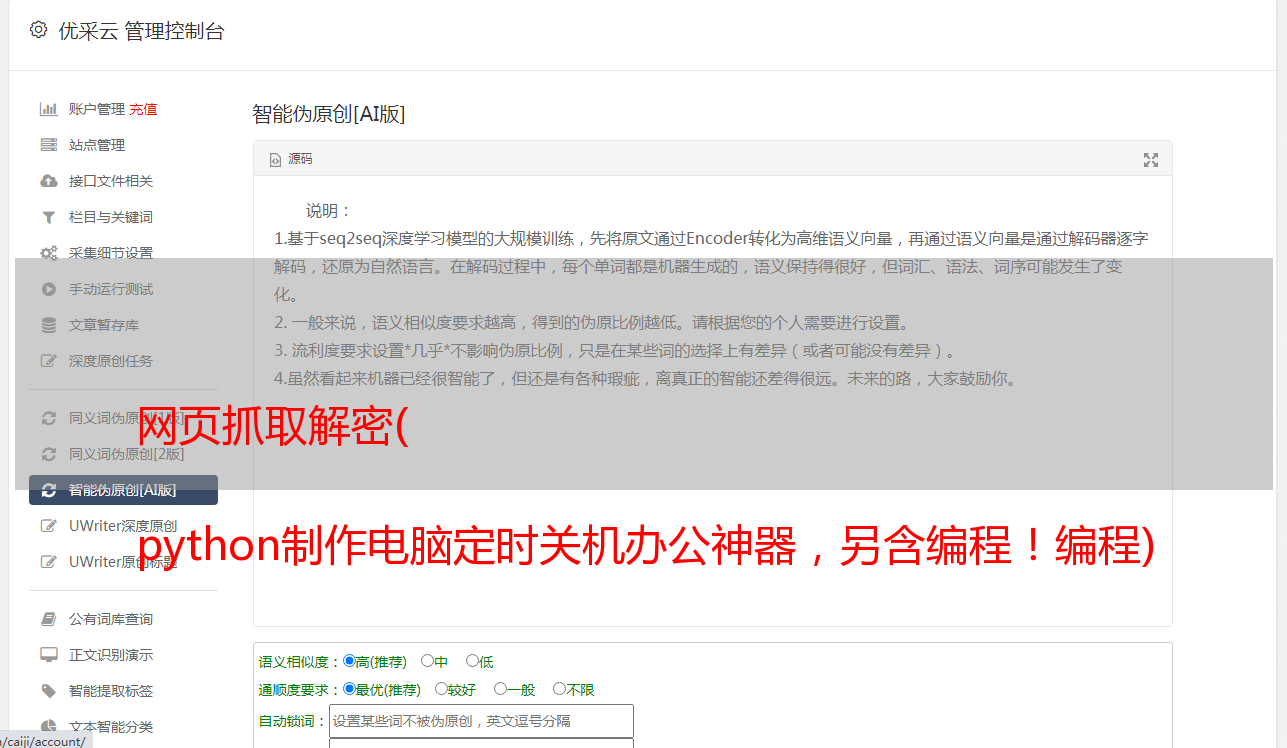The image size is (1287, 748).
Task: Click the editor line starting 1.基于seq2seq深度学习模型
Action: pyautogui.click(x=711, y=239)
